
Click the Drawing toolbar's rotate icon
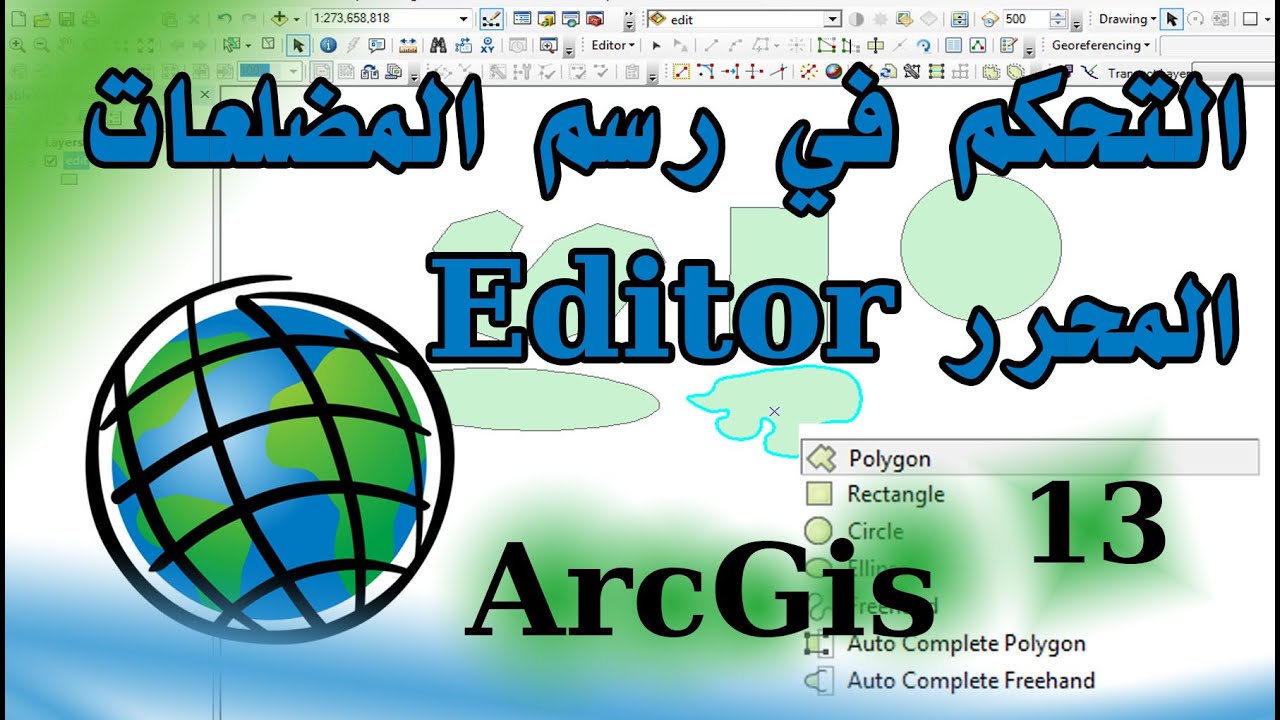[1195, 19]
